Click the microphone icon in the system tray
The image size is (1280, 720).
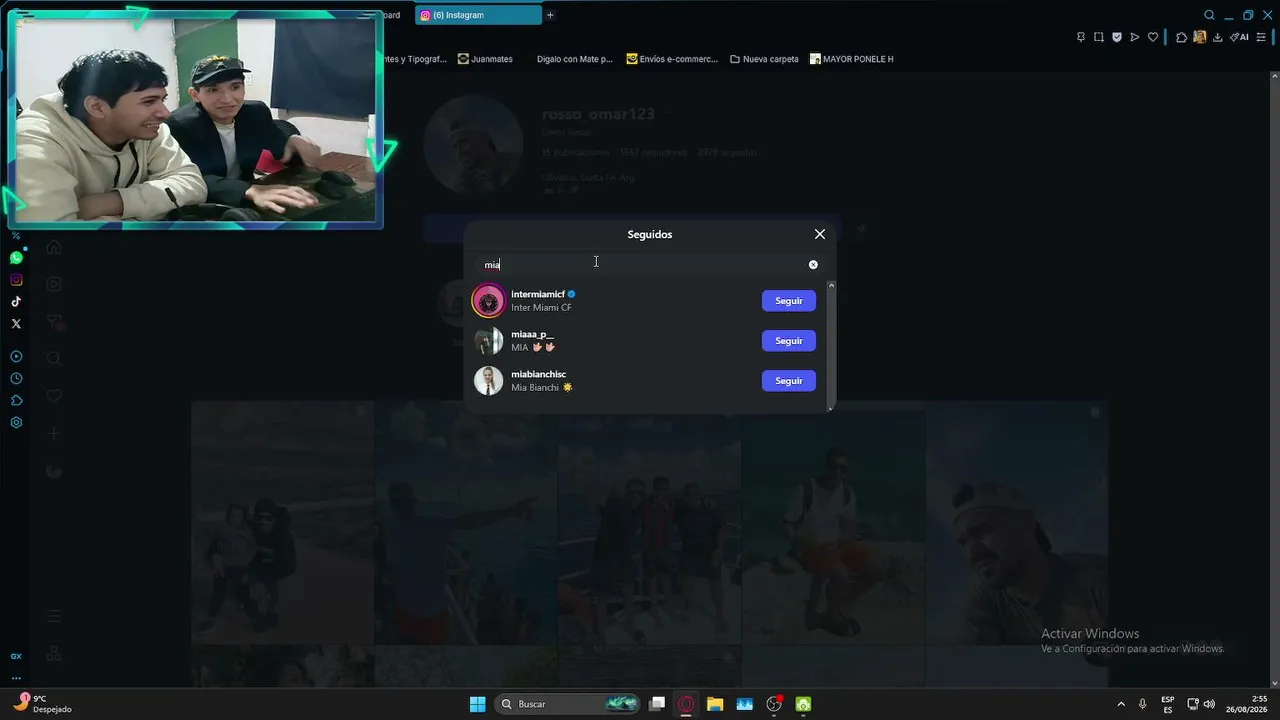[1142, 704]
